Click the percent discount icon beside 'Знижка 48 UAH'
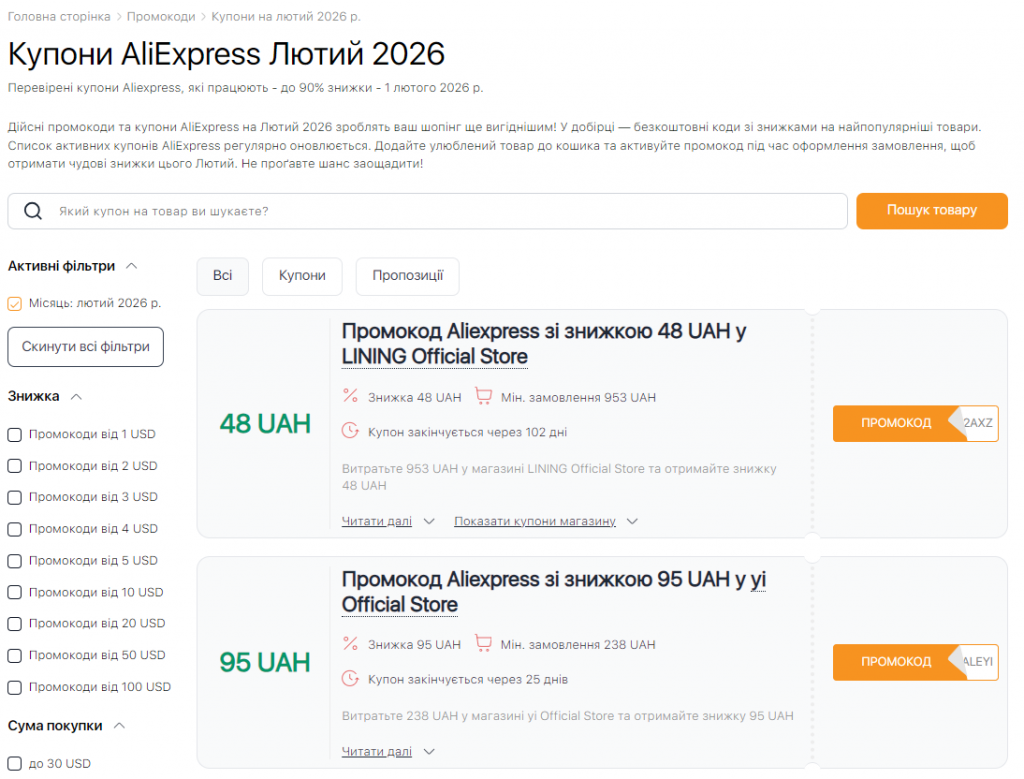 [351, 397]
